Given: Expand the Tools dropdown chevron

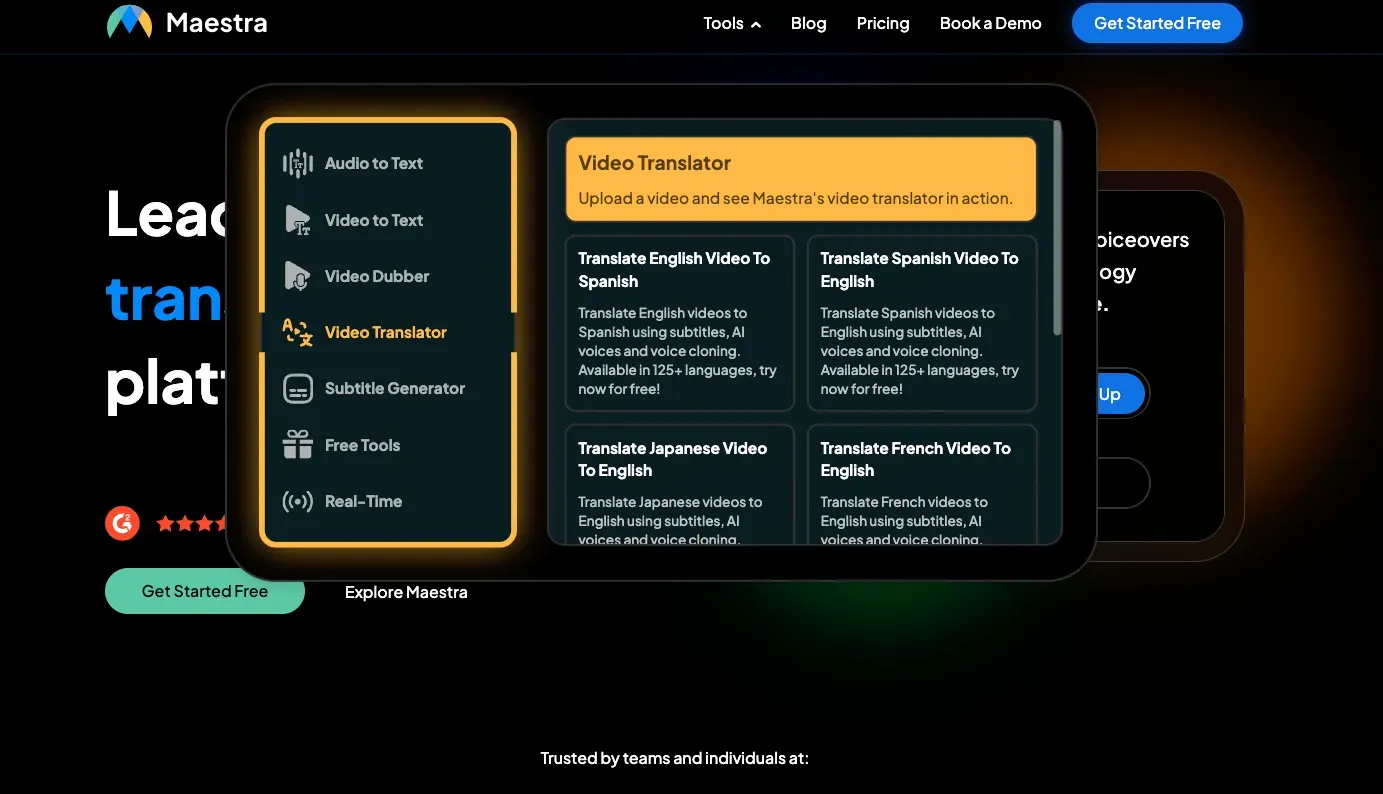Looking at the screenshot, I should 756,24.
